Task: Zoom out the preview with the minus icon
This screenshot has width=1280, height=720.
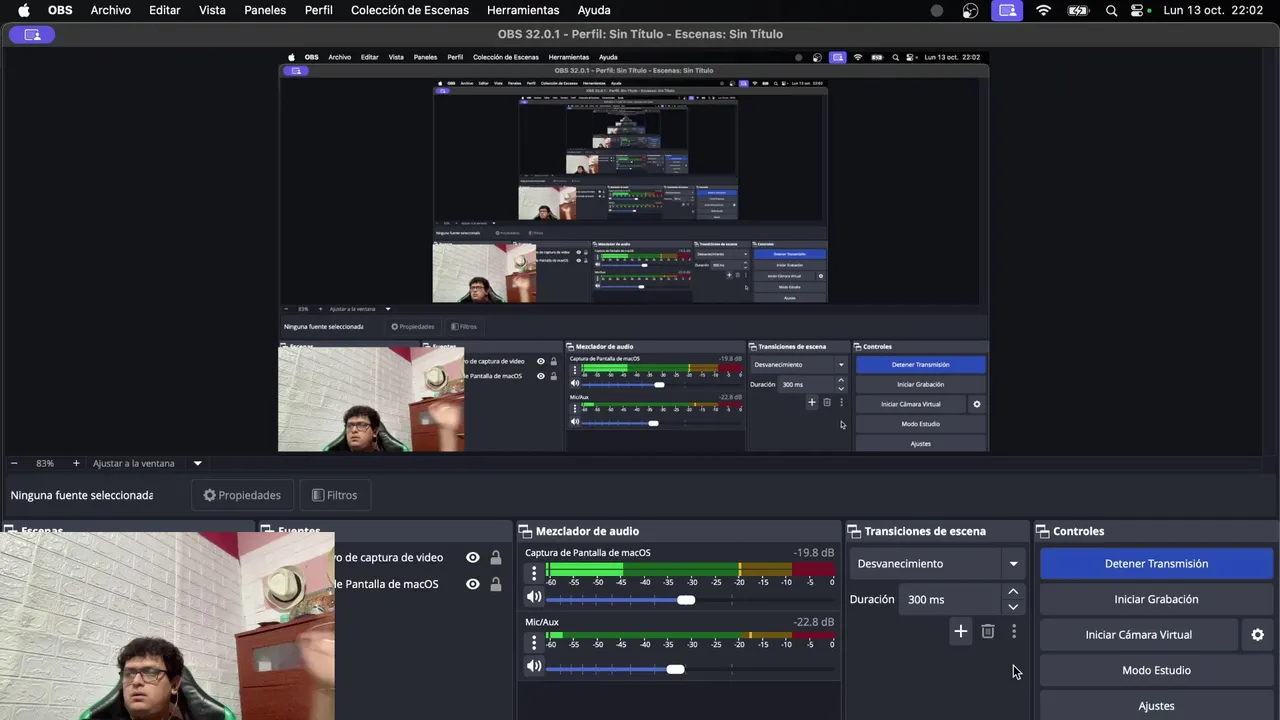Action: tap(14, 463)
